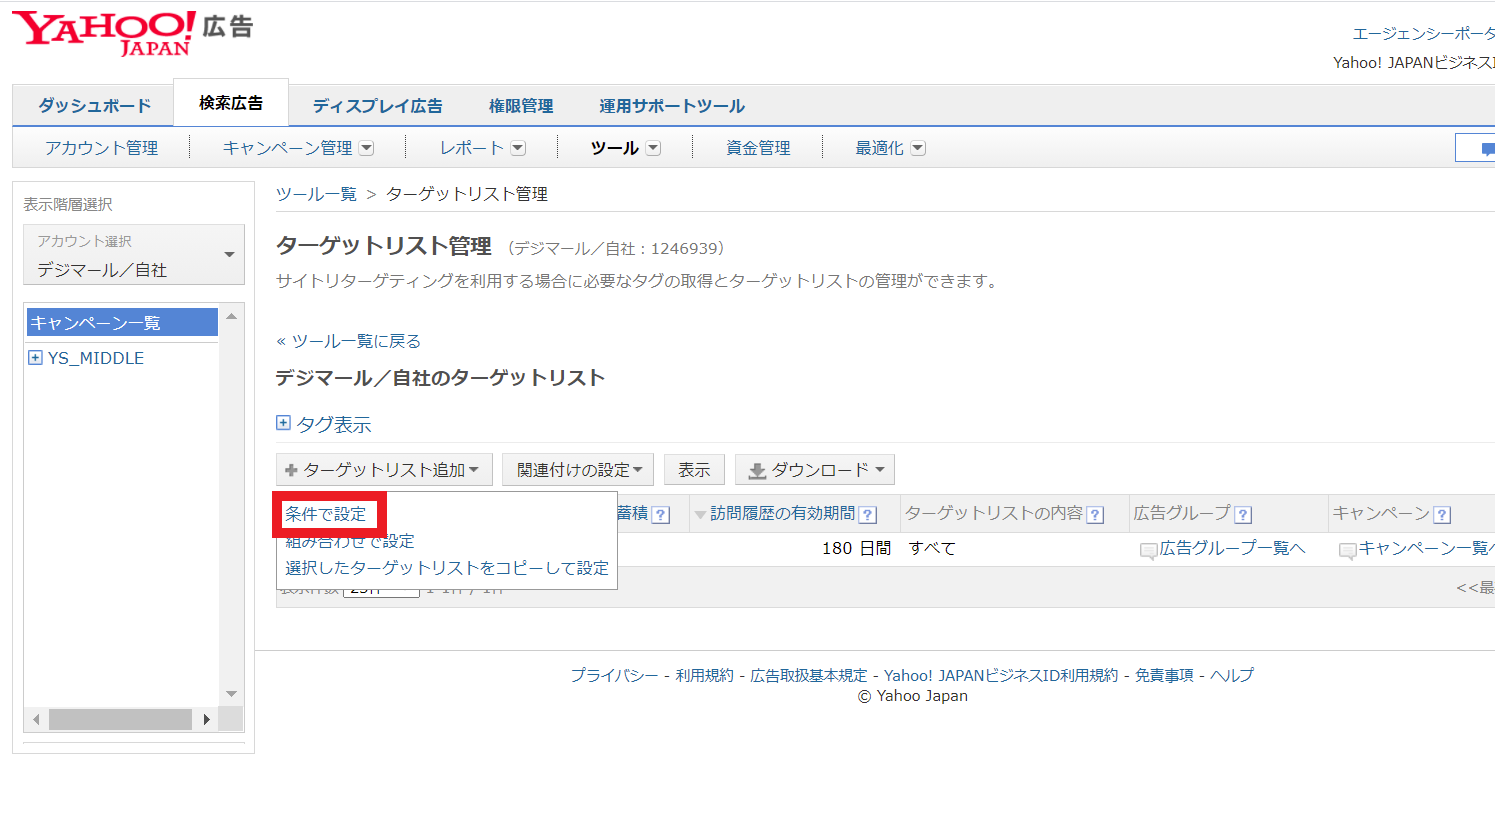Open the ダウンロード dropdown button
Viewport: 1495px width, 825px height.
pyautogui.click(x=815, y=470)
